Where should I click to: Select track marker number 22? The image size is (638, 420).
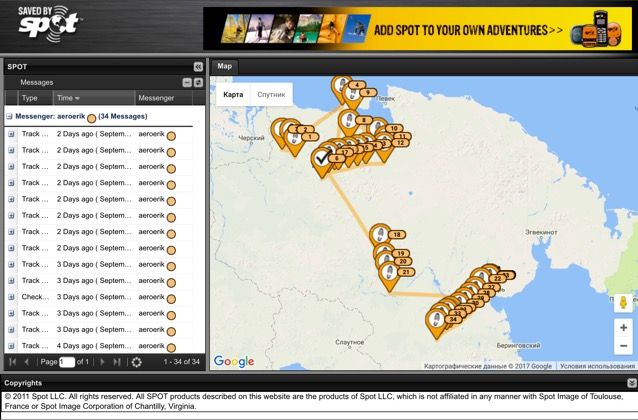click(483, 279)
